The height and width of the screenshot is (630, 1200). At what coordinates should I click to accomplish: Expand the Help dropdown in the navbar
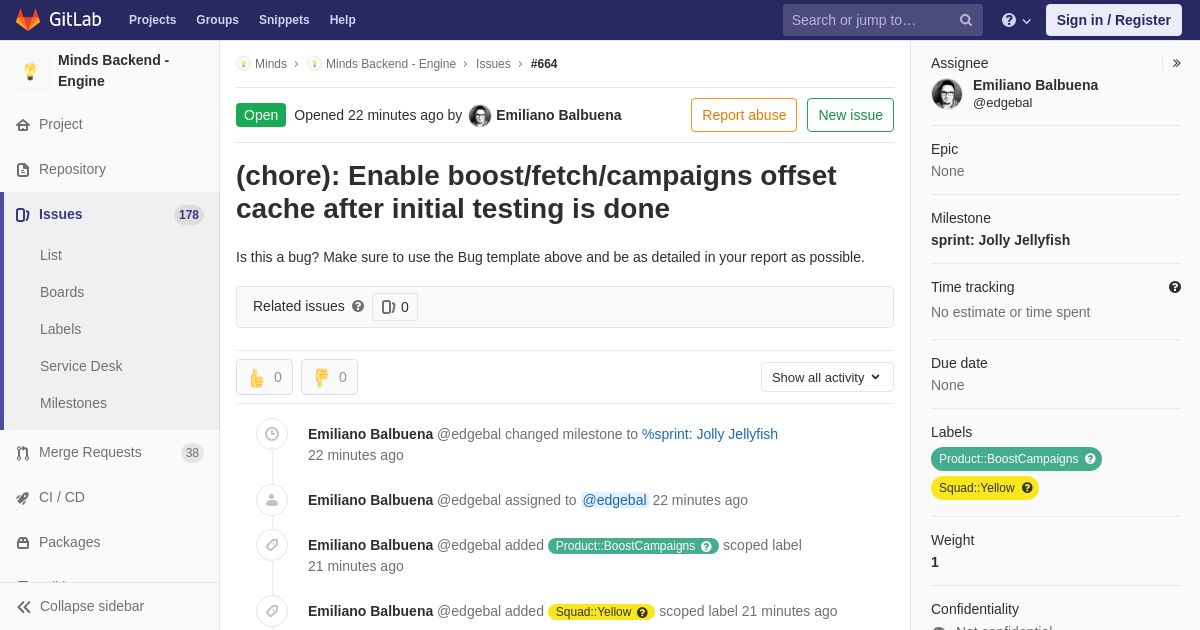1016,20
